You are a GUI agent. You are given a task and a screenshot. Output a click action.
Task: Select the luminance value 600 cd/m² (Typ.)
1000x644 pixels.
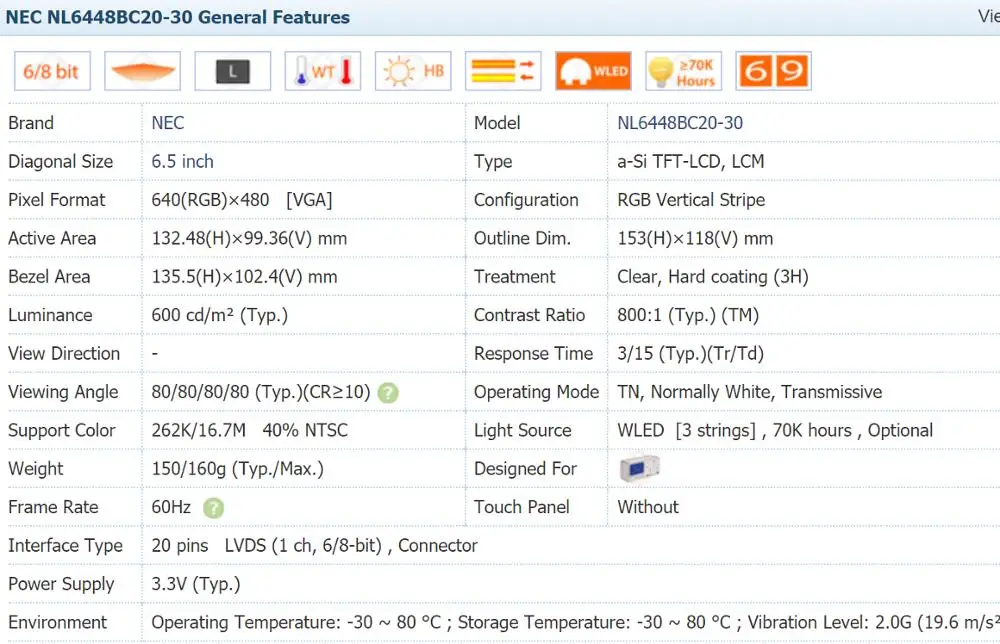point(219,315)
